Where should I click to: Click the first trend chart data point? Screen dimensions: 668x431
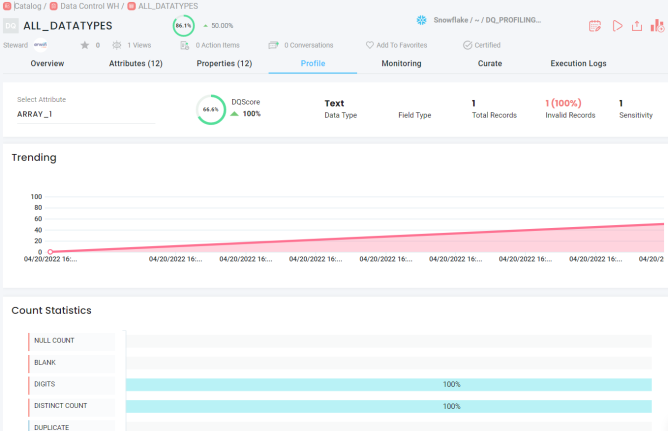click(50, 252)
